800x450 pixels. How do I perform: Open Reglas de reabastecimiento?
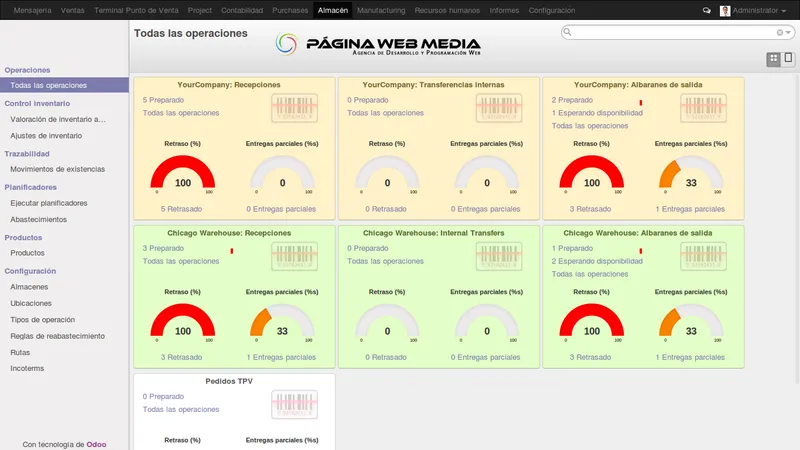pyautogui.click(x=58, y=336)
